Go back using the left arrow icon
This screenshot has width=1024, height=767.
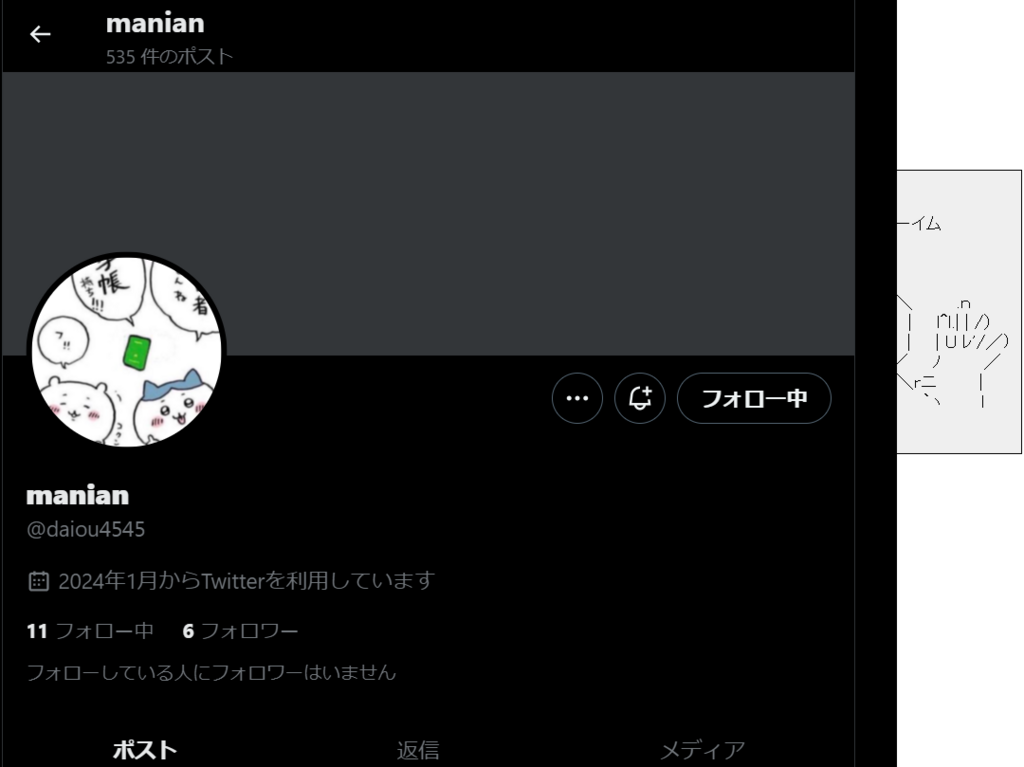coord(40,34)
